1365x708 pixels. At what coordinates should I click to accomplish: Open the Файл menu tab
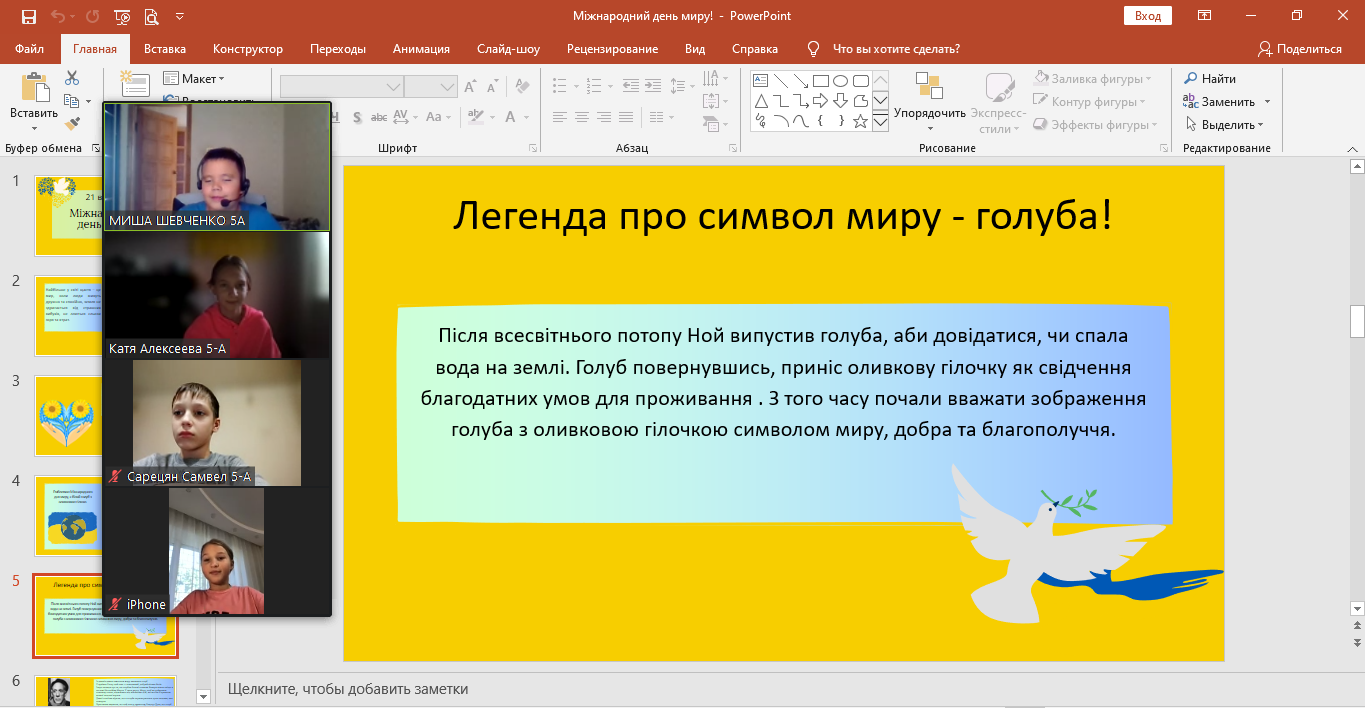30,49
